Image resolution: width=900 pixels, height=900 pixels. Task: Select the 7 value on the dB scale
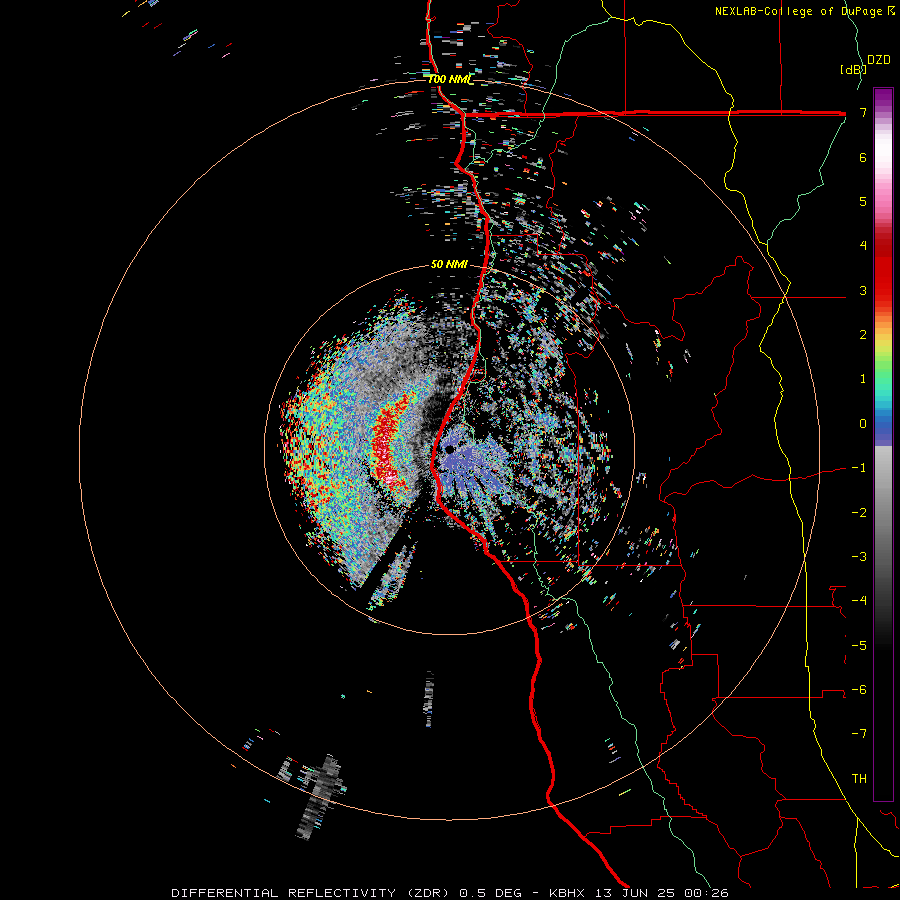(x=863, y=112)
